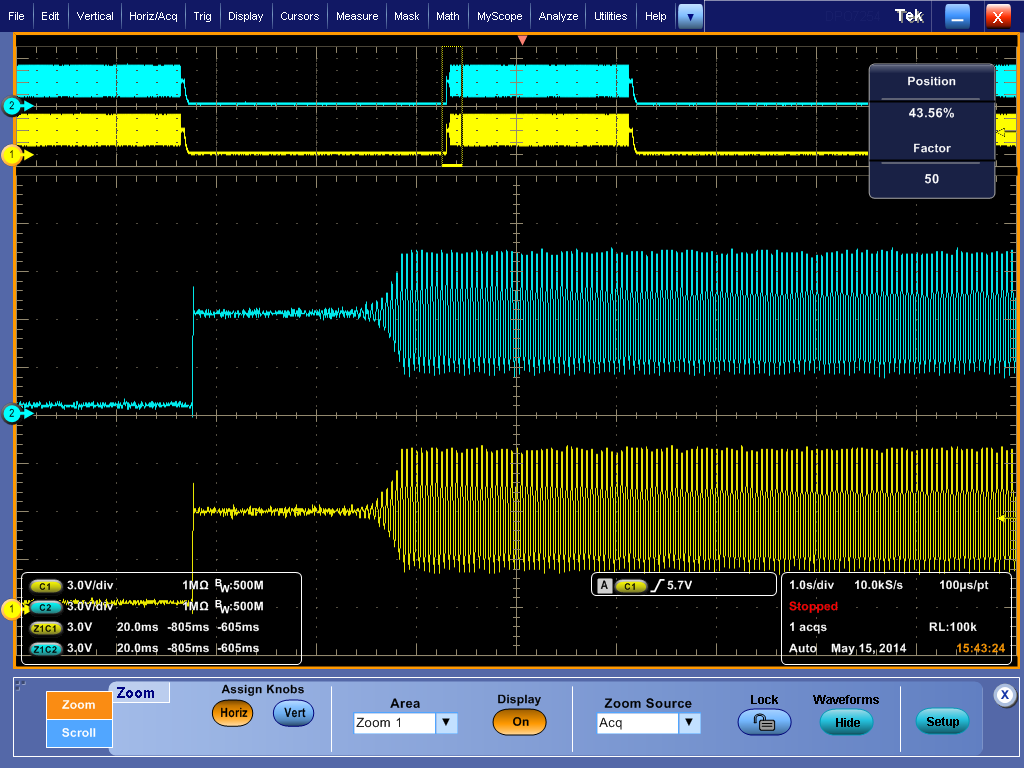The image size is (1024, 768).
Task: Toggle zoom Display On button
Action: click(x=520, y=722)
